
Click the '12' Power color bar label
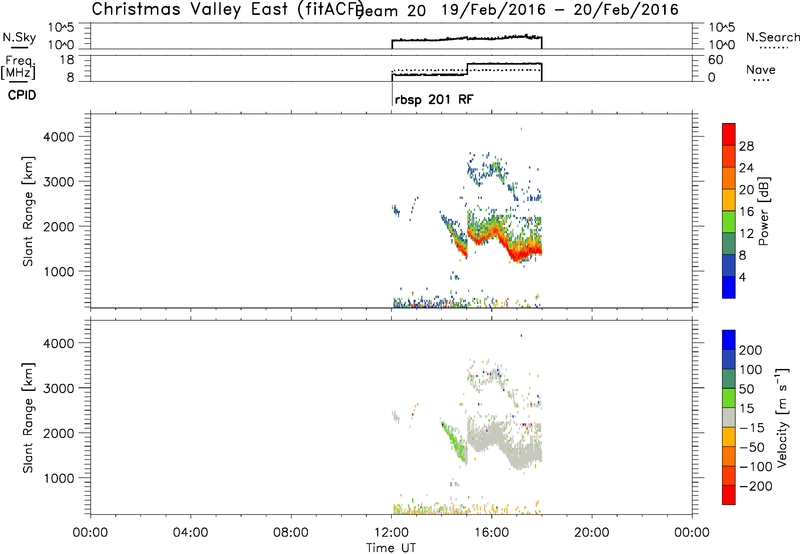coord(746,234)
